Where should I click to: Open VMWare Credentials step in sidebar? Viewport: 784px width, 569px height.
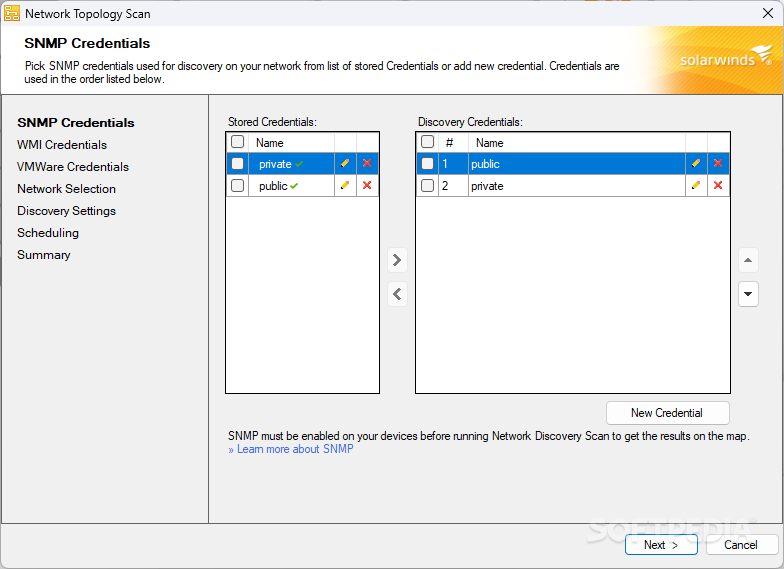pos(73,167)
